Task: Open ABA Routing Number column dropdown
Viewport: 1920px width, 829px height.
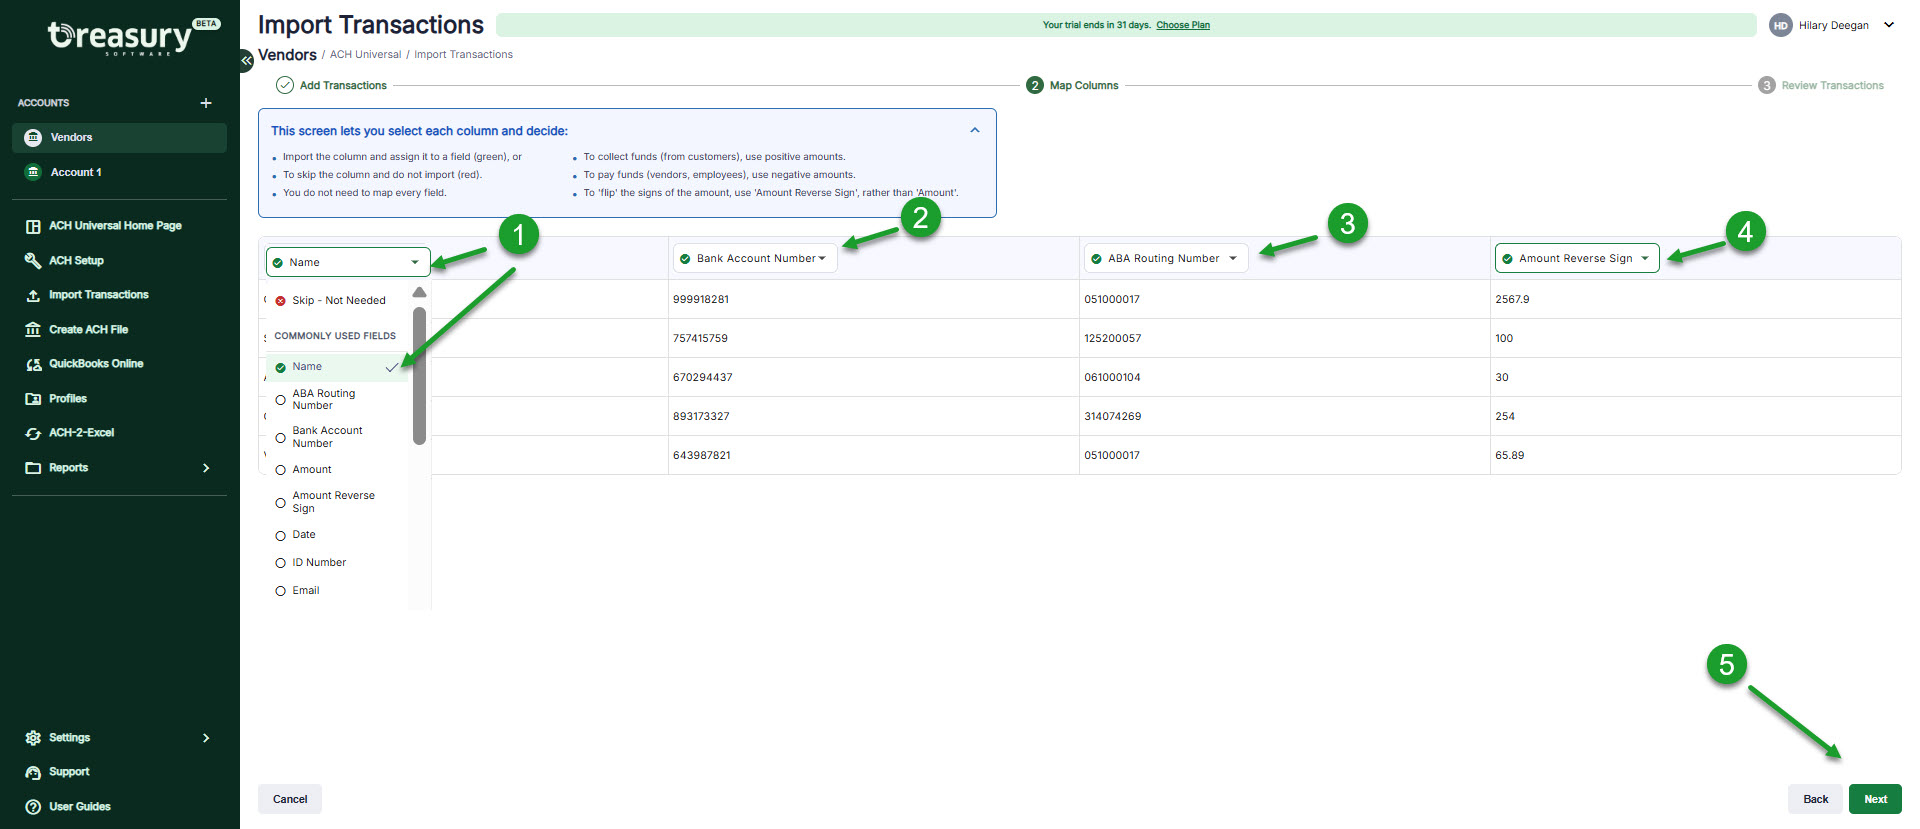Action: click(x=1166, y=258)
